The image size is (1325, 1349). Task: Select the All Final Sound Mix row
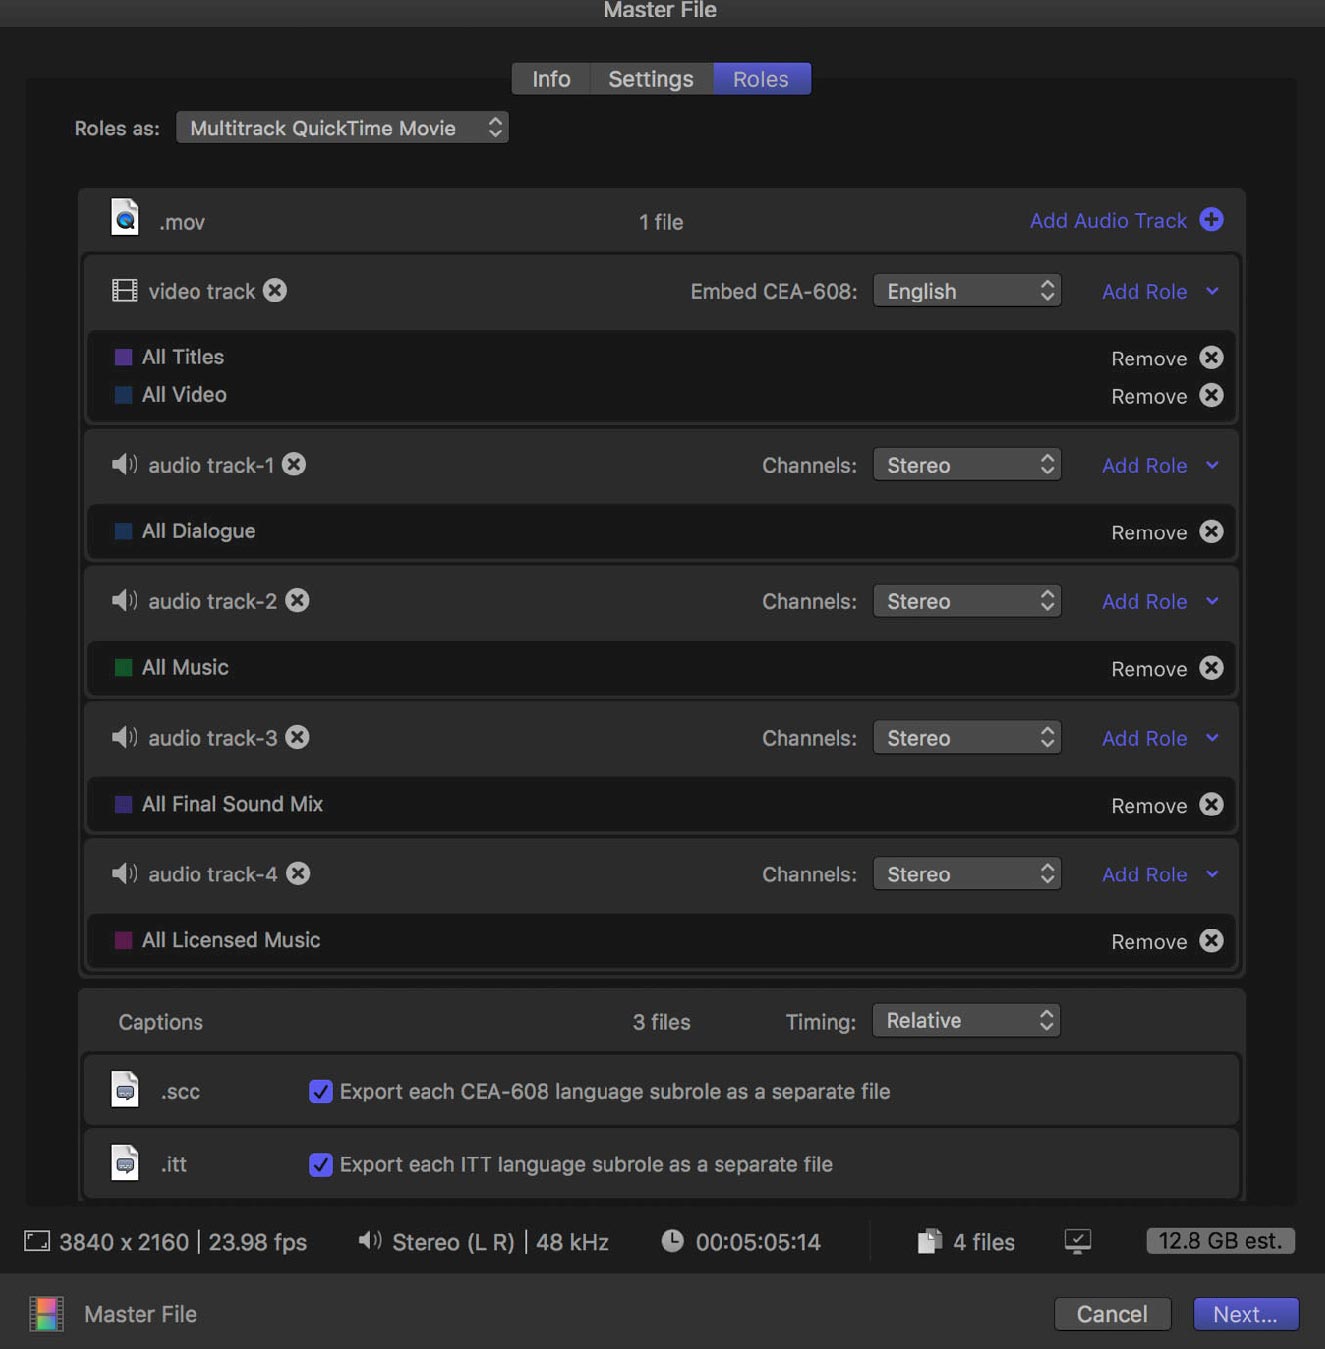pos(661,804)
